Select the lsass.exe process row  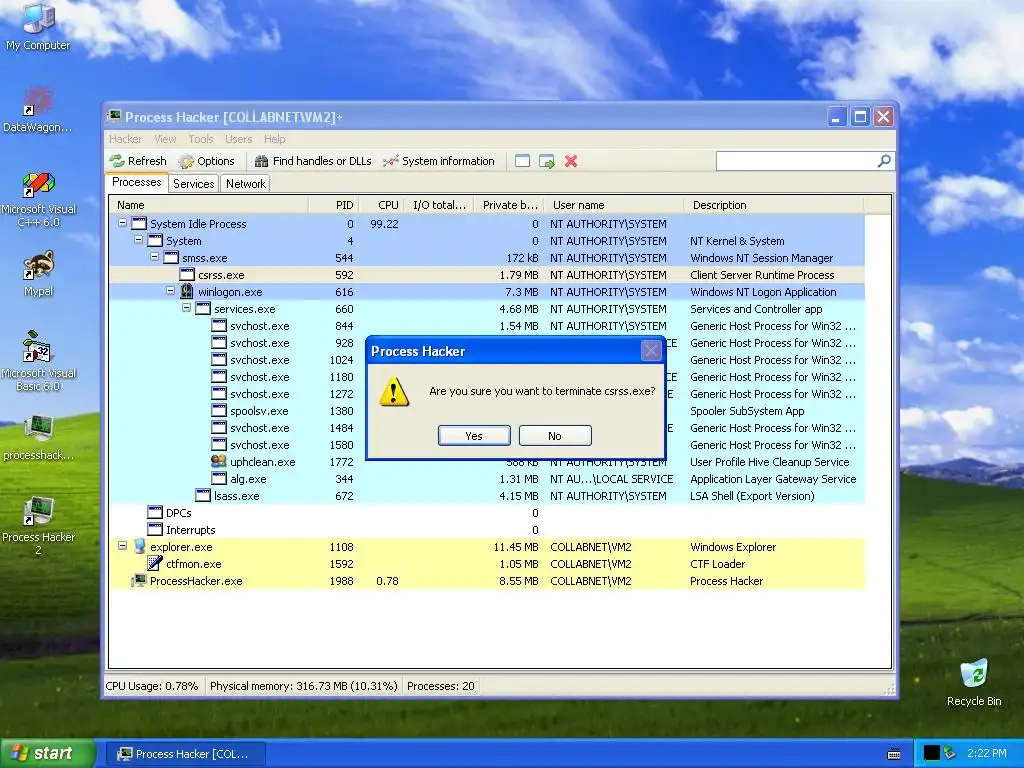(x=487, y=496)
